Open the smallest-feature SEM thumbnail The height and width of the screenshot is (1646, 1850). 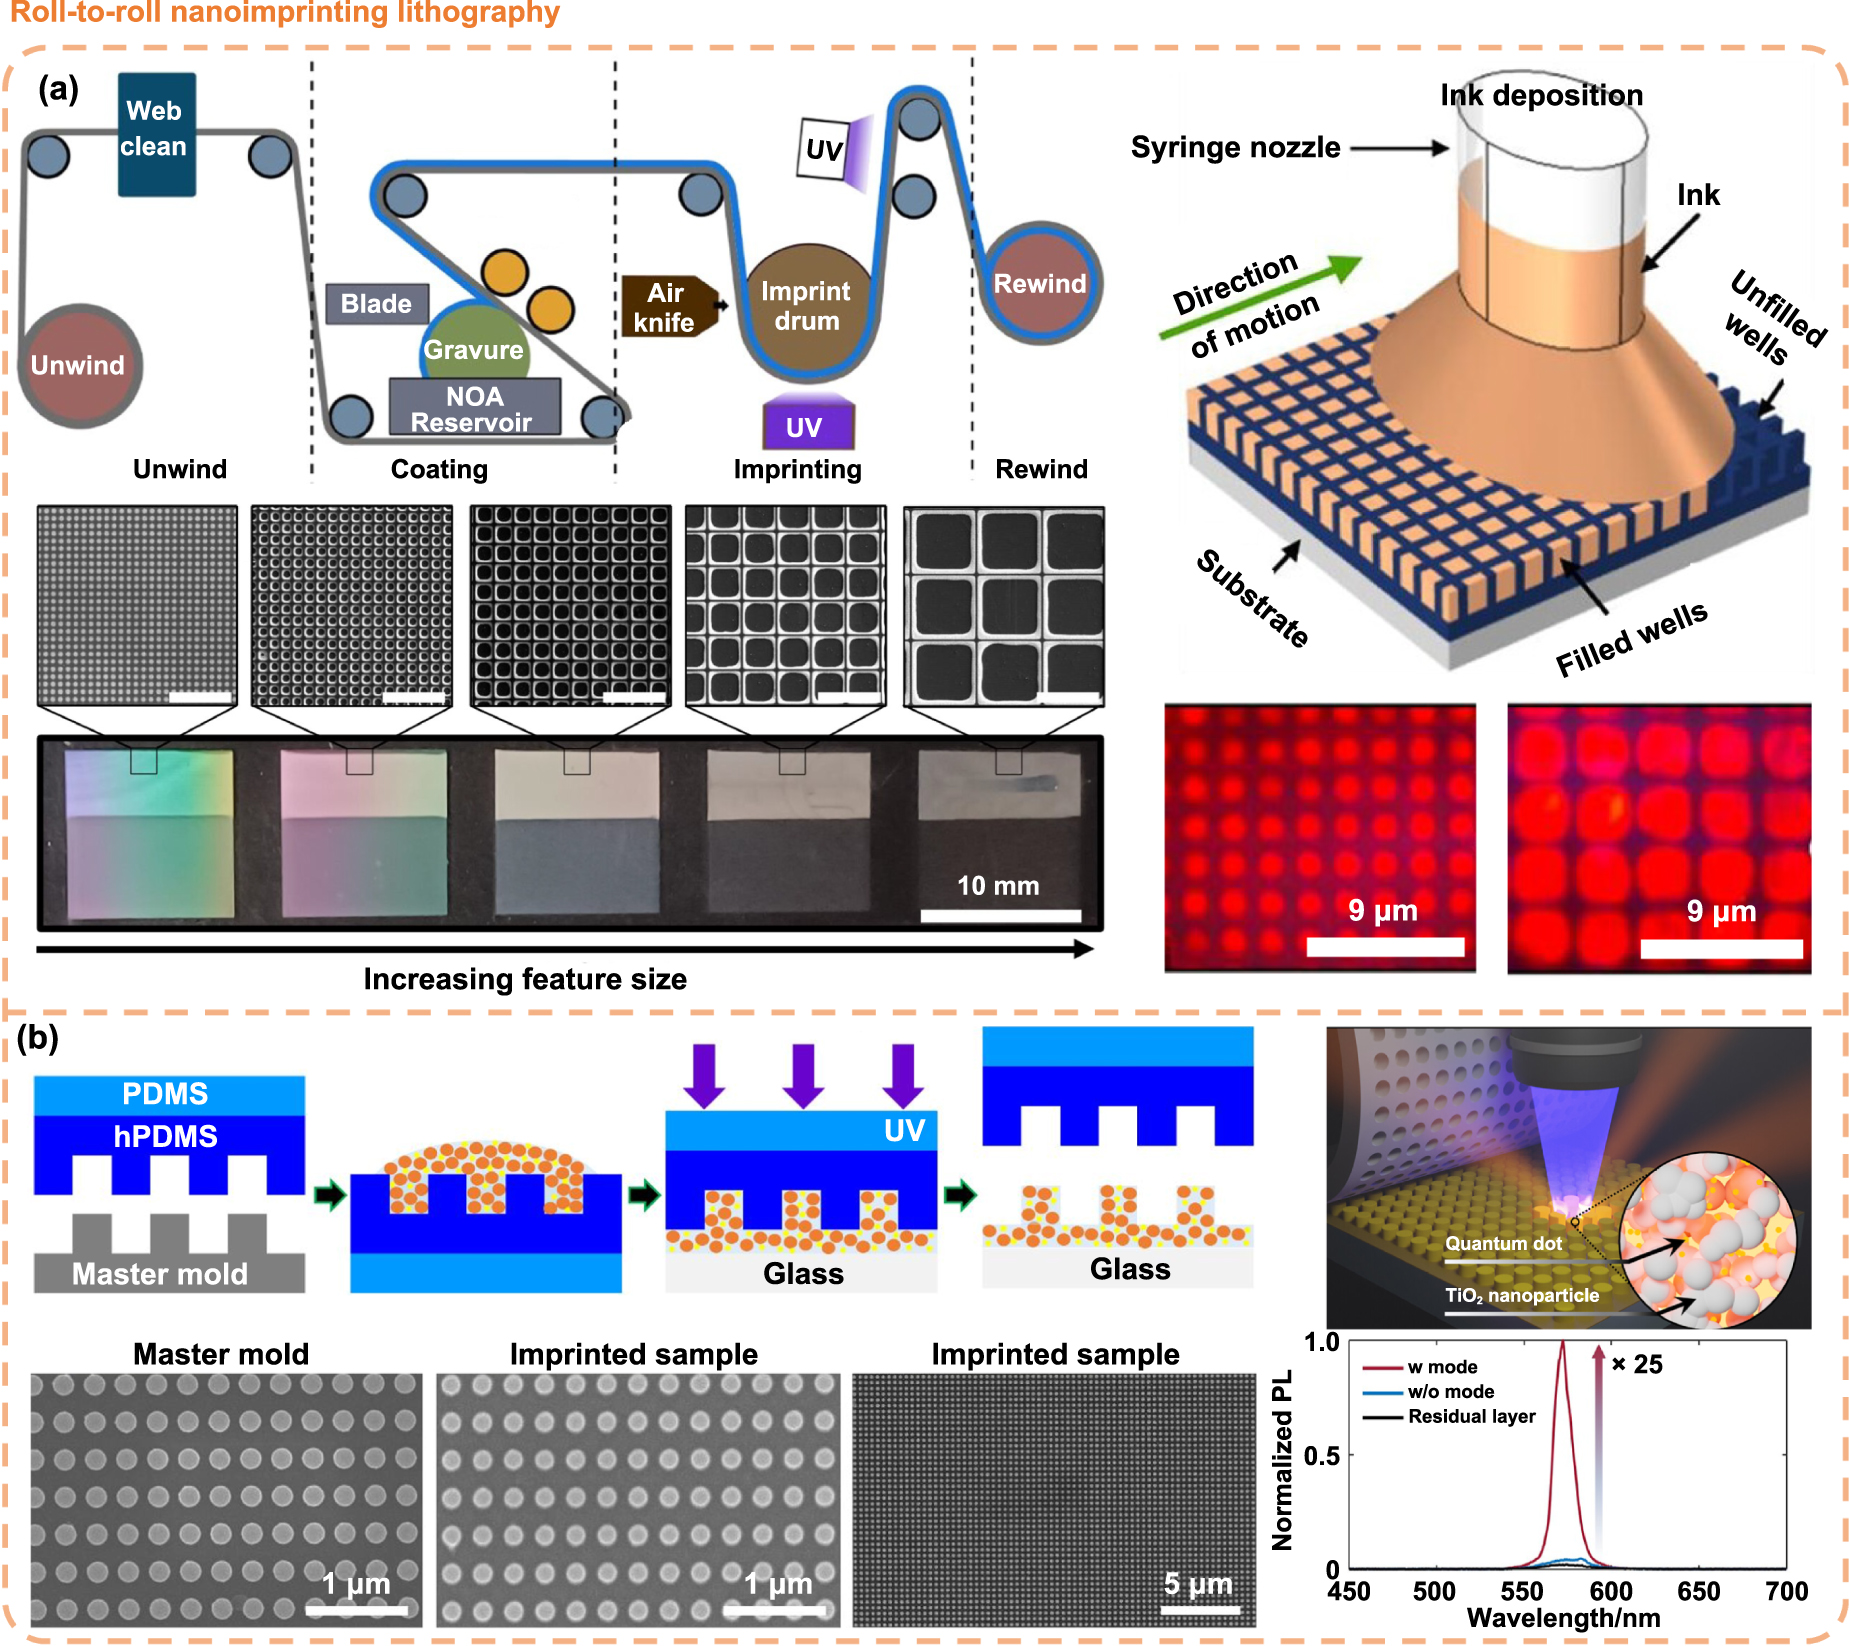137,606
